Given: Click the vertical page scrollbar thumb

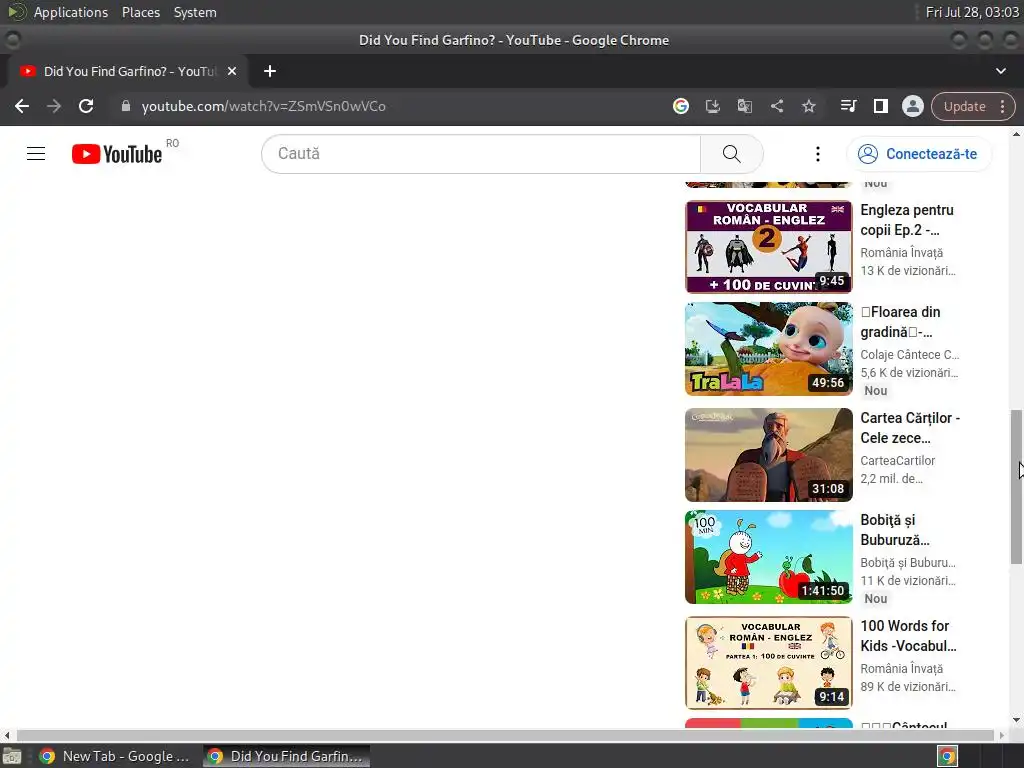Looking at the screenshot, I should pos(1016,487).
